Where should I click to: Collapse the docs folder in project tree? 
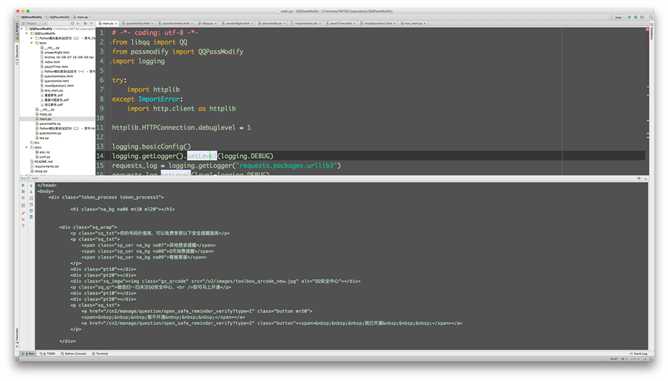coord(27,147)
